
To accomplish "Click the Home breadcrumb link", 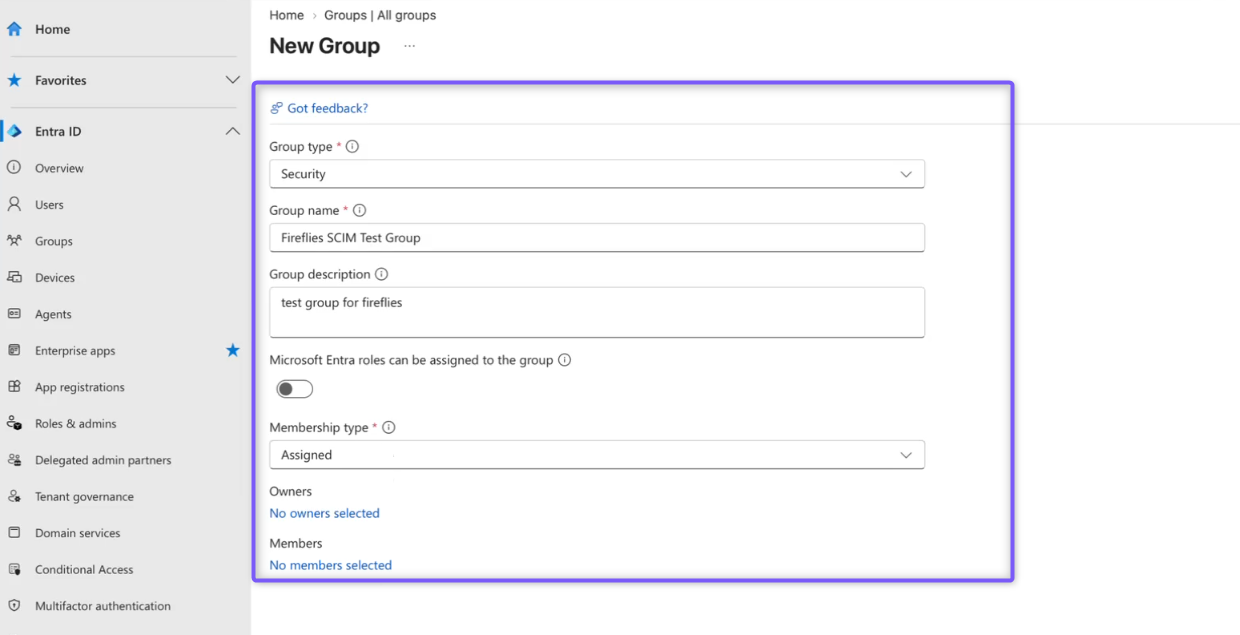I will click(286, 15).
